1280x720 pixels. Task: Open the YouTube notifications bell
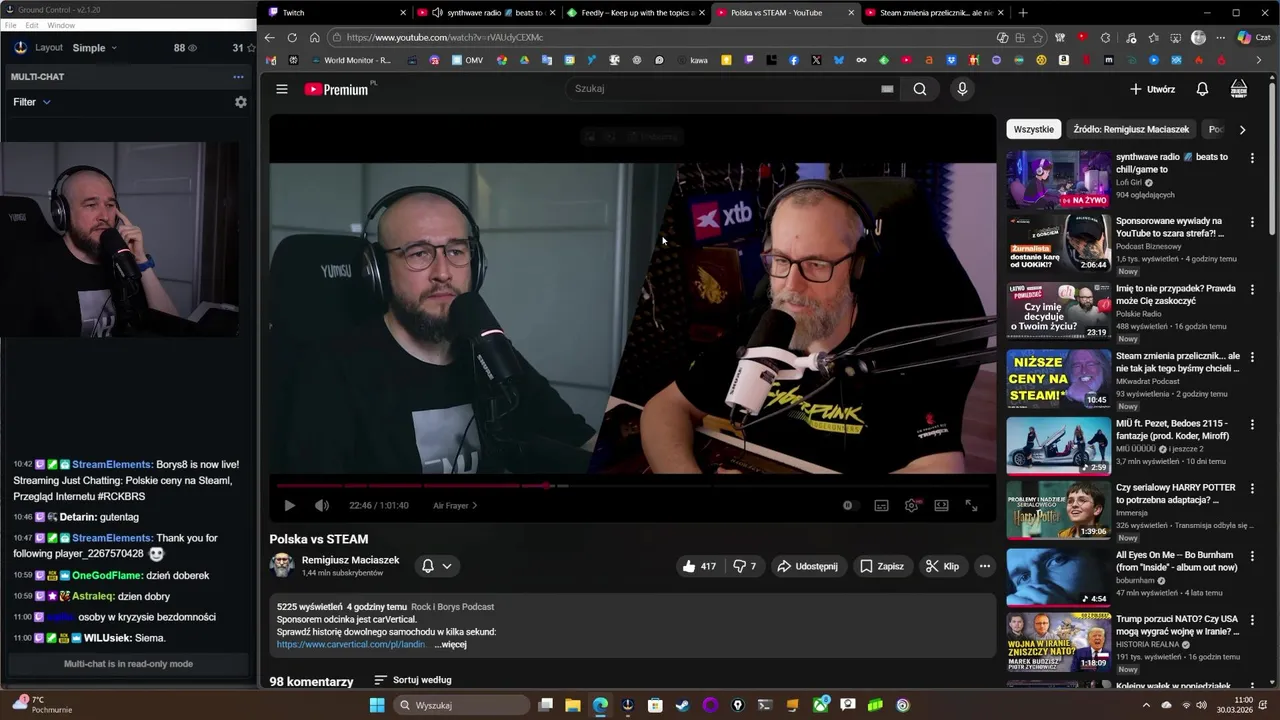pyautogui.click(x=1202, y=89)
